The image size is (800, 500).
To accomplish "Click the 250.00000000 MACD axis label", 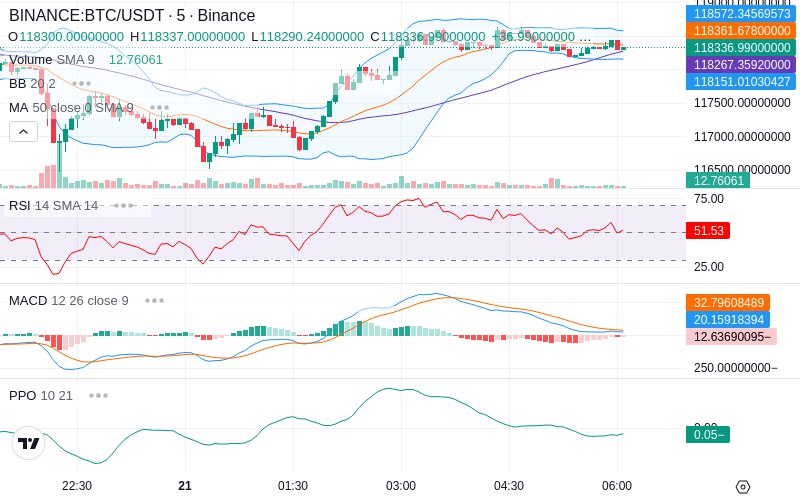I will (x=735, y=367).
